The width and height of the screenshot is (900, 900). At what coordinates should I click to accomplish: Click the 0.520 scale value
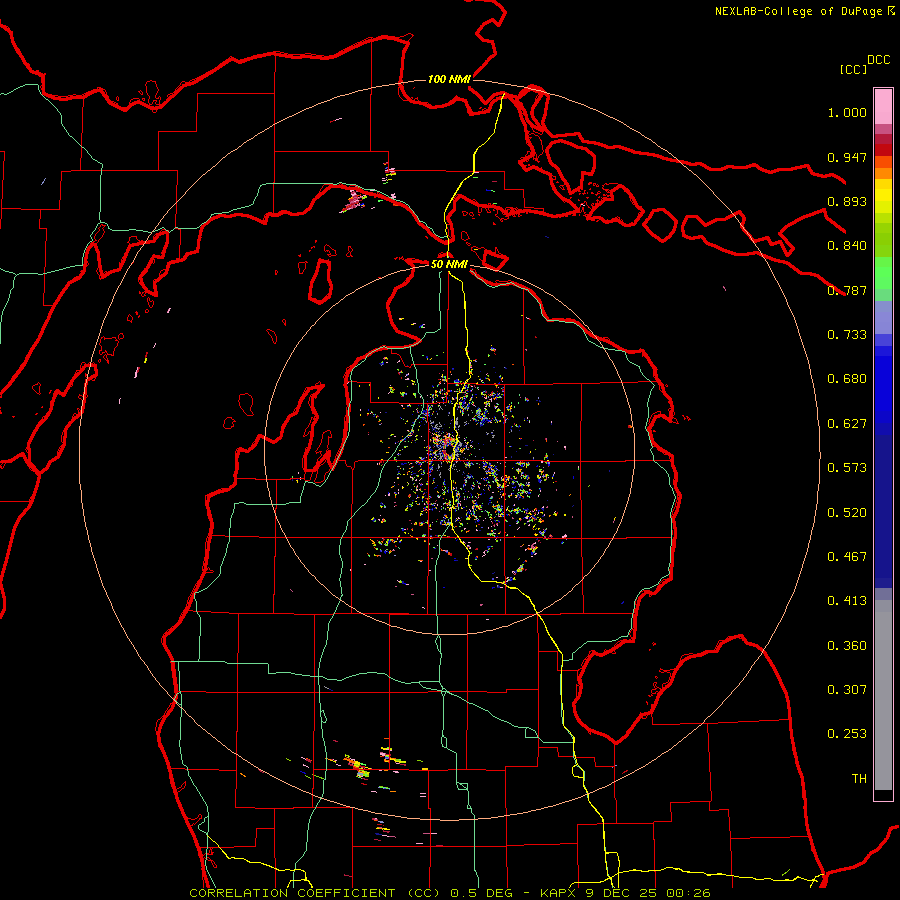point(847,513)
